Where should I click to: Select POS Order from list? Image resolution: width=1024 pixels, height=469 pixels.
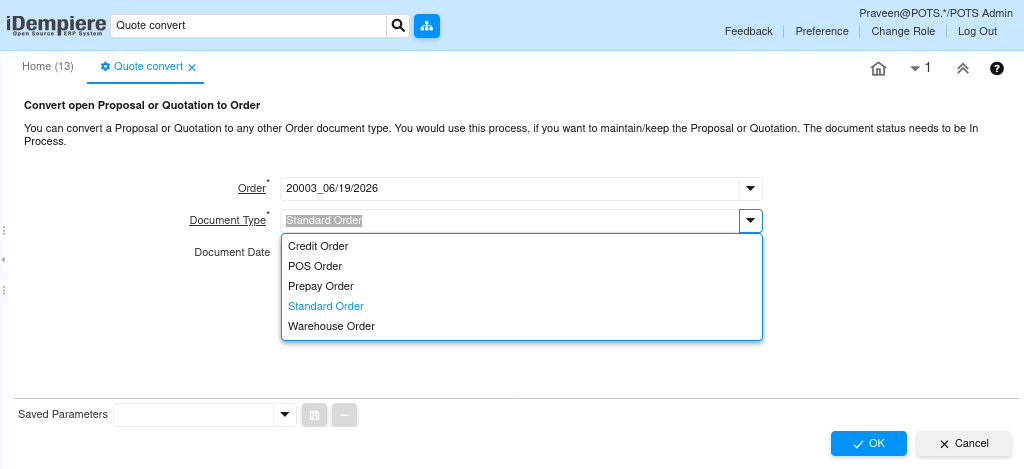[x=522, y=267]
